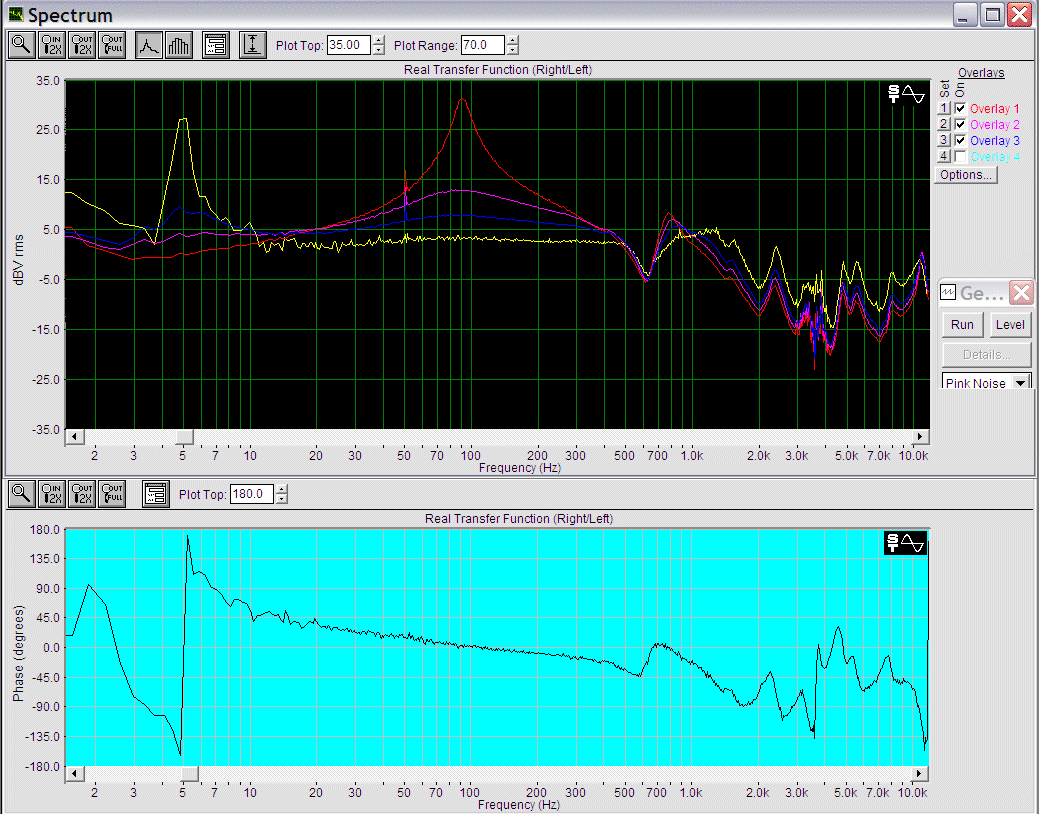Switch to bar graph display mode

point(178,45)
